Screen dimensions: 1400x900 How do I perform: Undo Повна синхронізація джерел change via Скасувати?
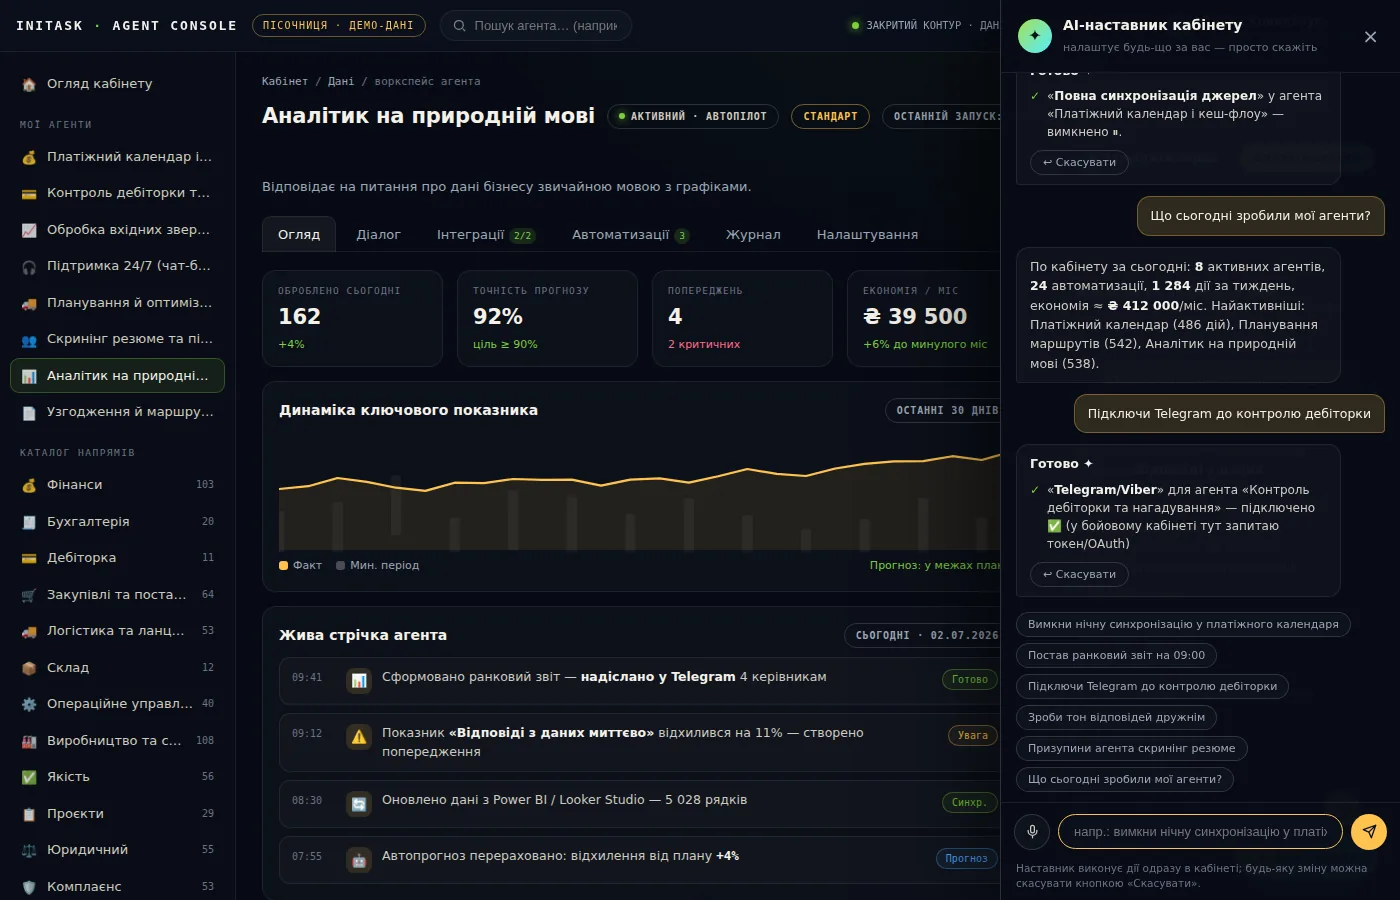pyautogui.click(x=1079, y=162)
